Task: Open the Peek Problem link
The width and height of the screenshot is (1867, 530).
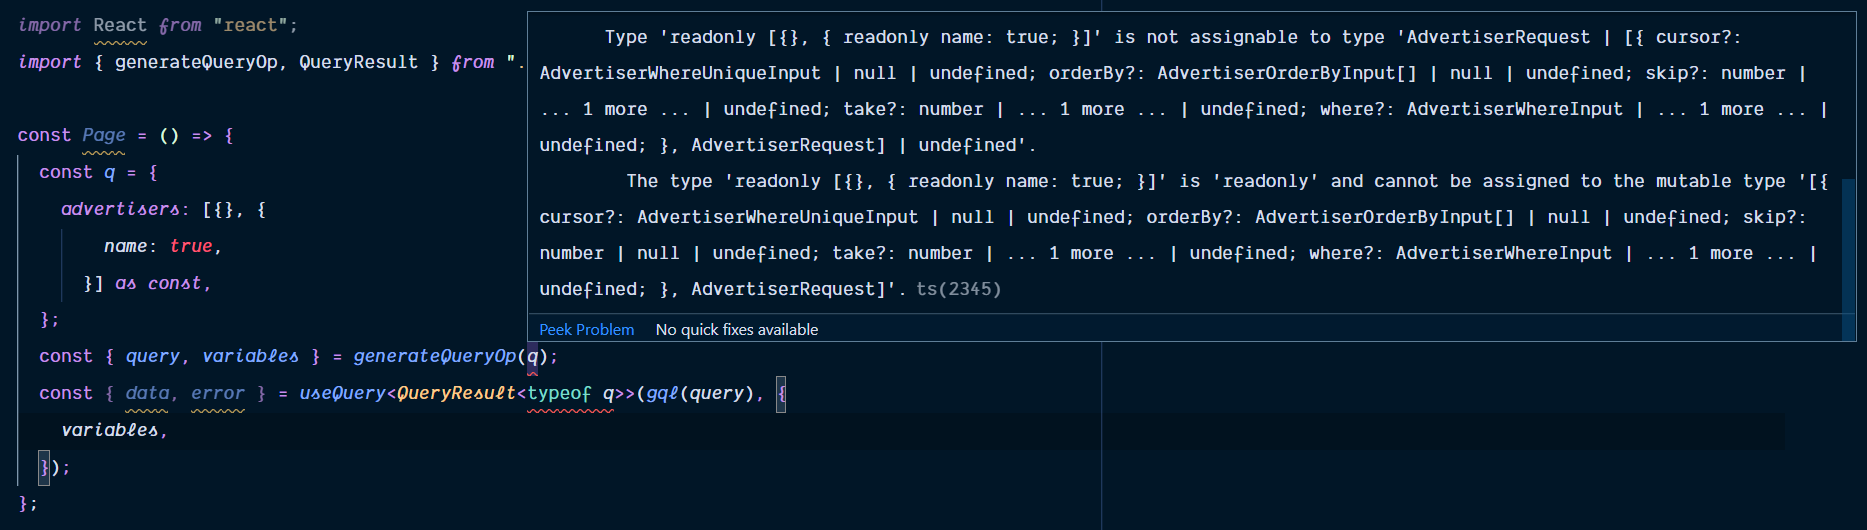Action: (586, 329)
